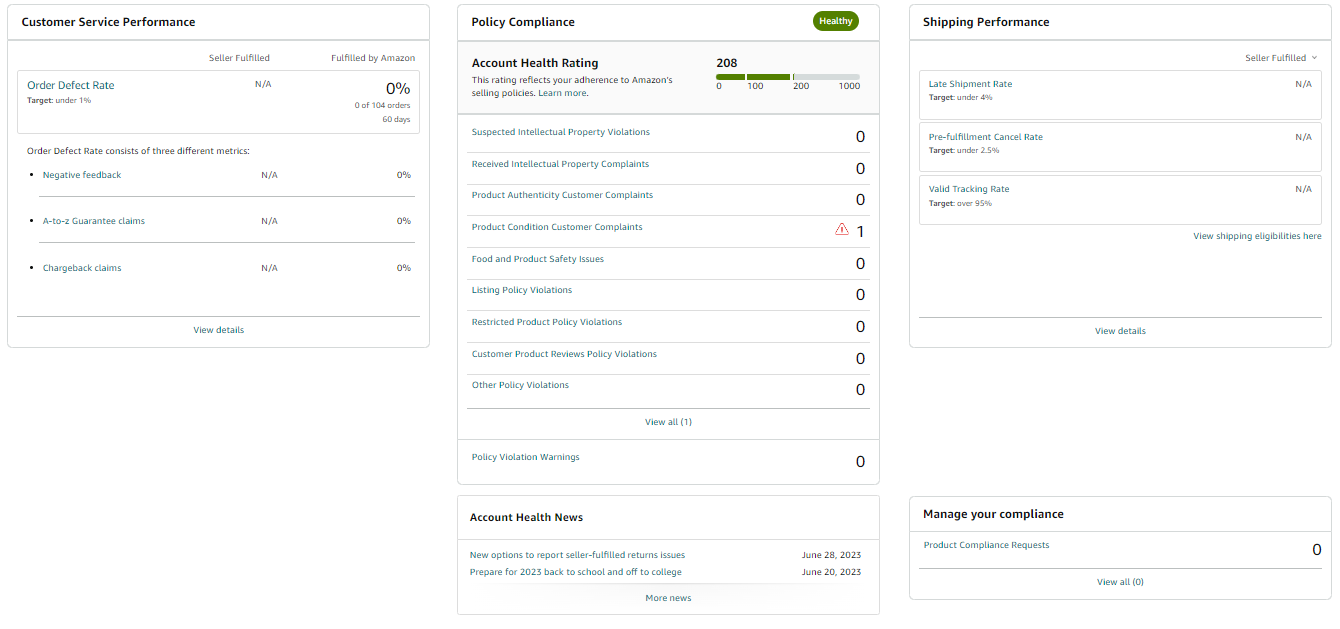This screenshot has width=1340, height=629.
Task: Click the account health score 208
Action: coord(727,62)
